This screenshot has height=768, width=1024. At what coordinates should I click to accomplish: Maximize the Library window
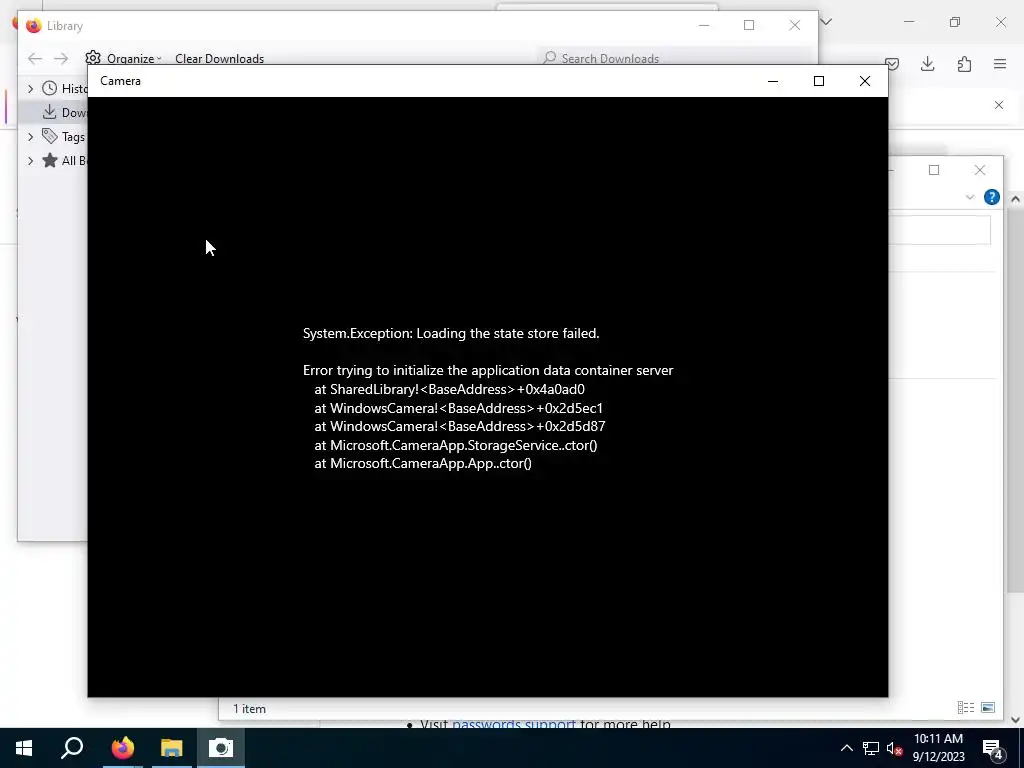(749, 25)
